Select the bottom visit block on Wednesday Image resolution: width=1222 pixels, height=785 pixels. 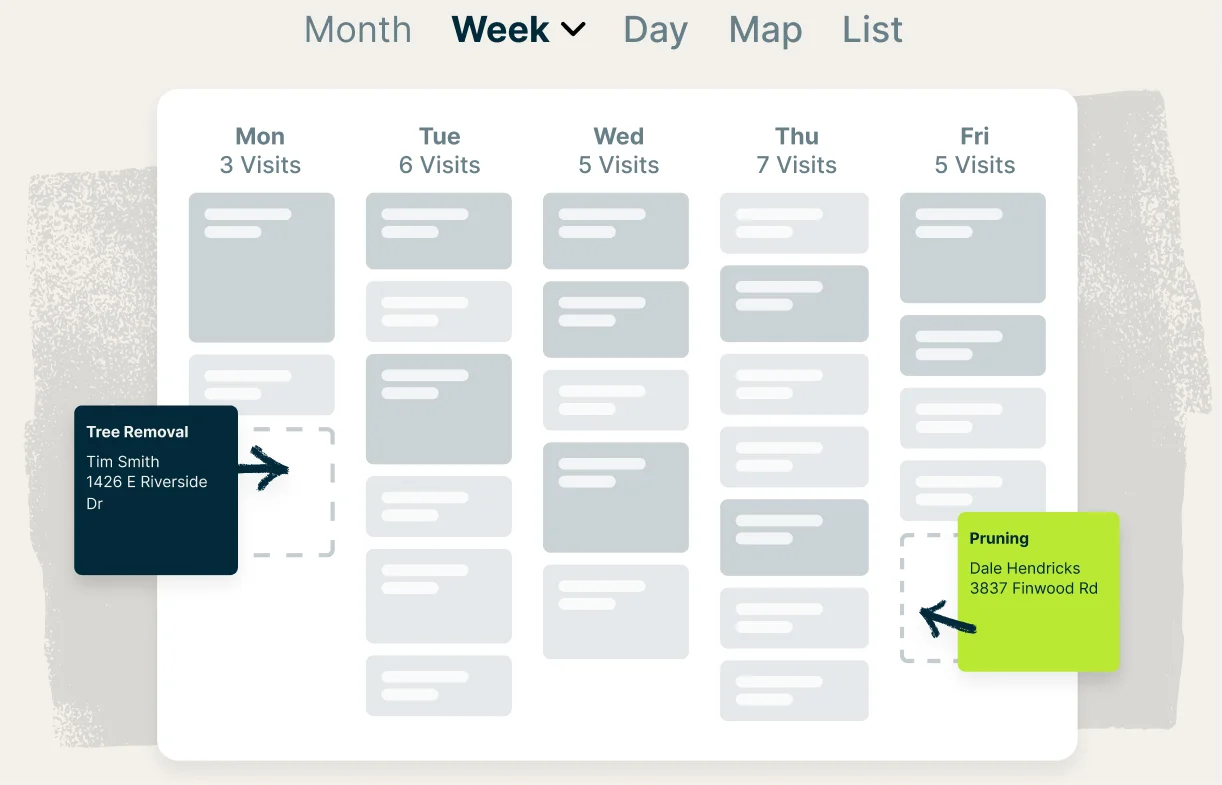(x=615, y=612)
